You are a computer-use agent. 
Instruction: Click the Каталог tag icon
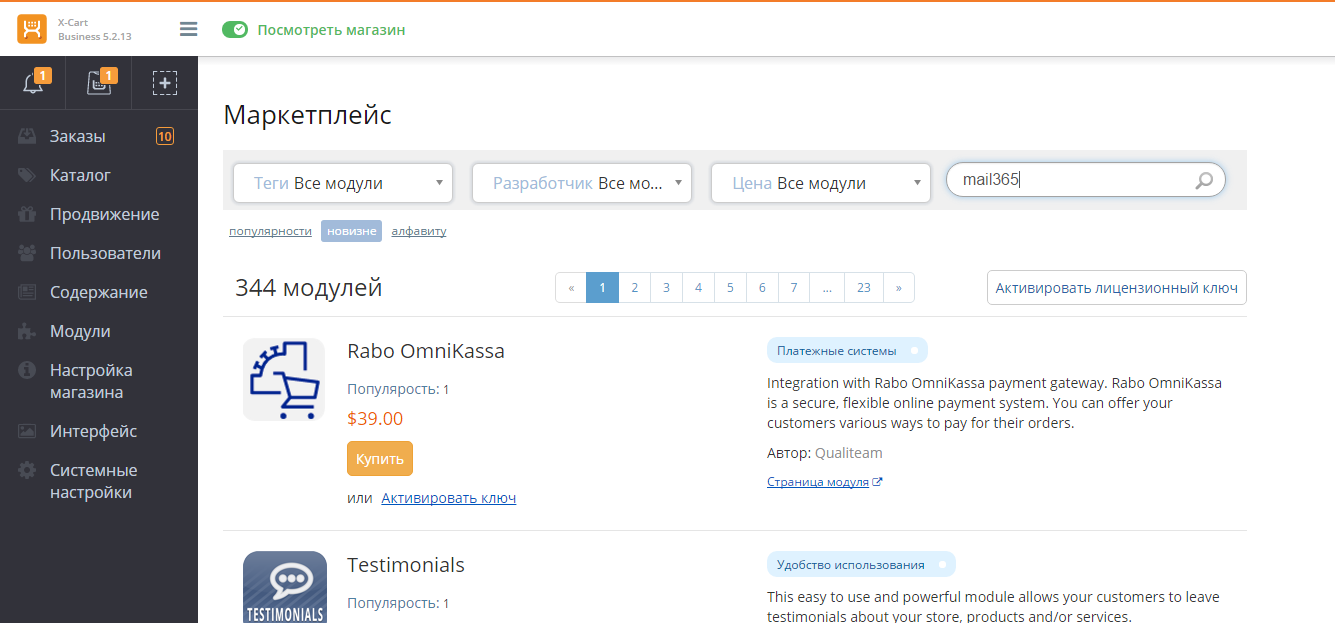tap(27, 175)
